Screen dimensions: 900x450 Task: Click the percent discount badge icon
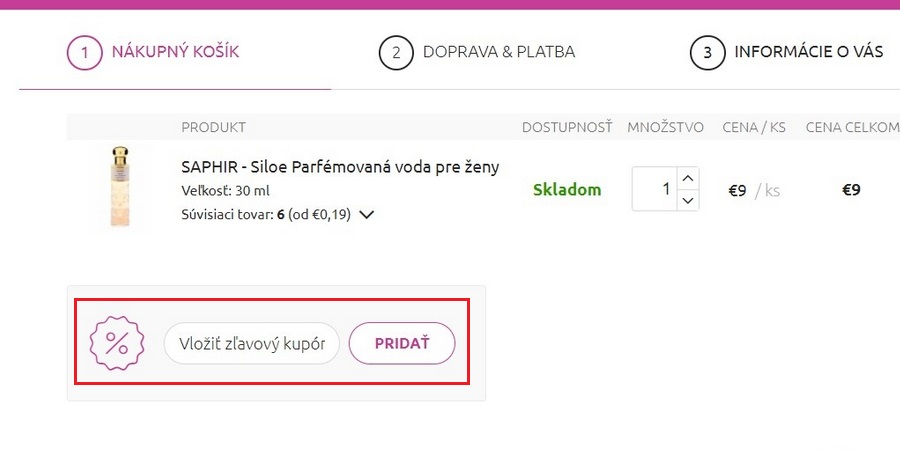(x=117, y=343)
